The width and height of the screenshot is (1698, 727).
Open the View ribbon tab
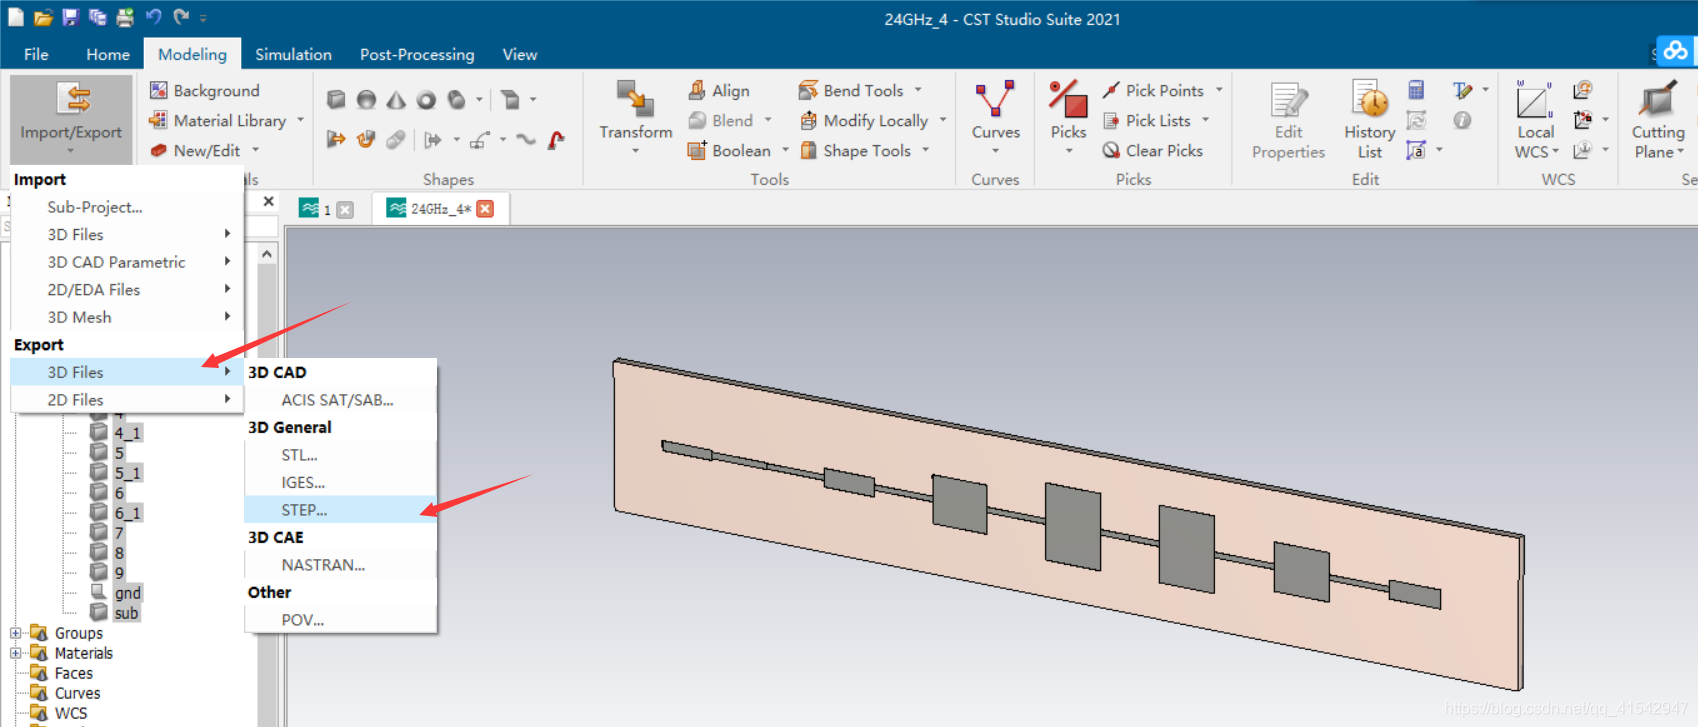tap(520, 54)
